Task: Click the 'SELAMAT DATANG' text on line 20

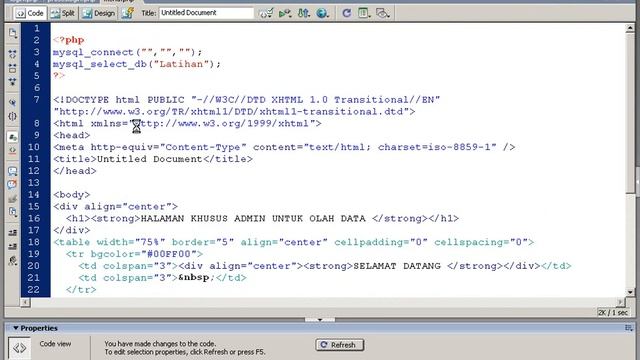Action: (x=397, y=266)
